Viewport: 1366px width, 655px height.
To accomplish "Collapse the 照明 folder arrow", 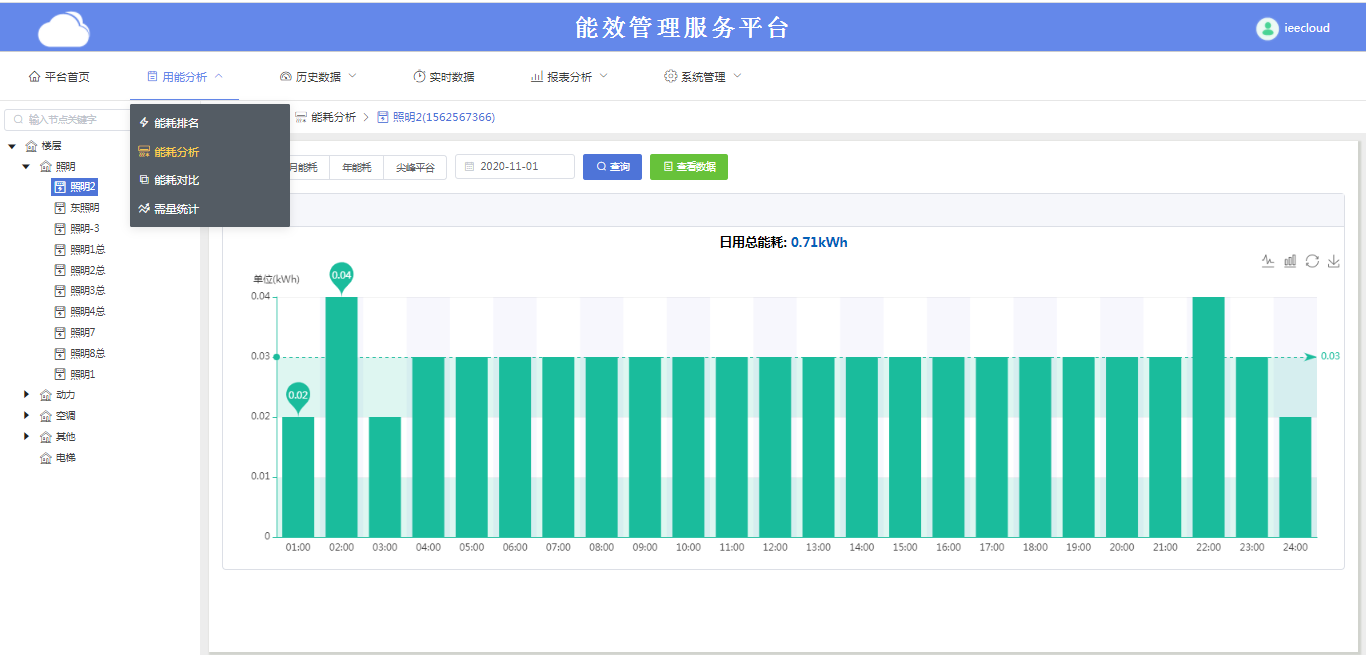I will pos(27,167).
